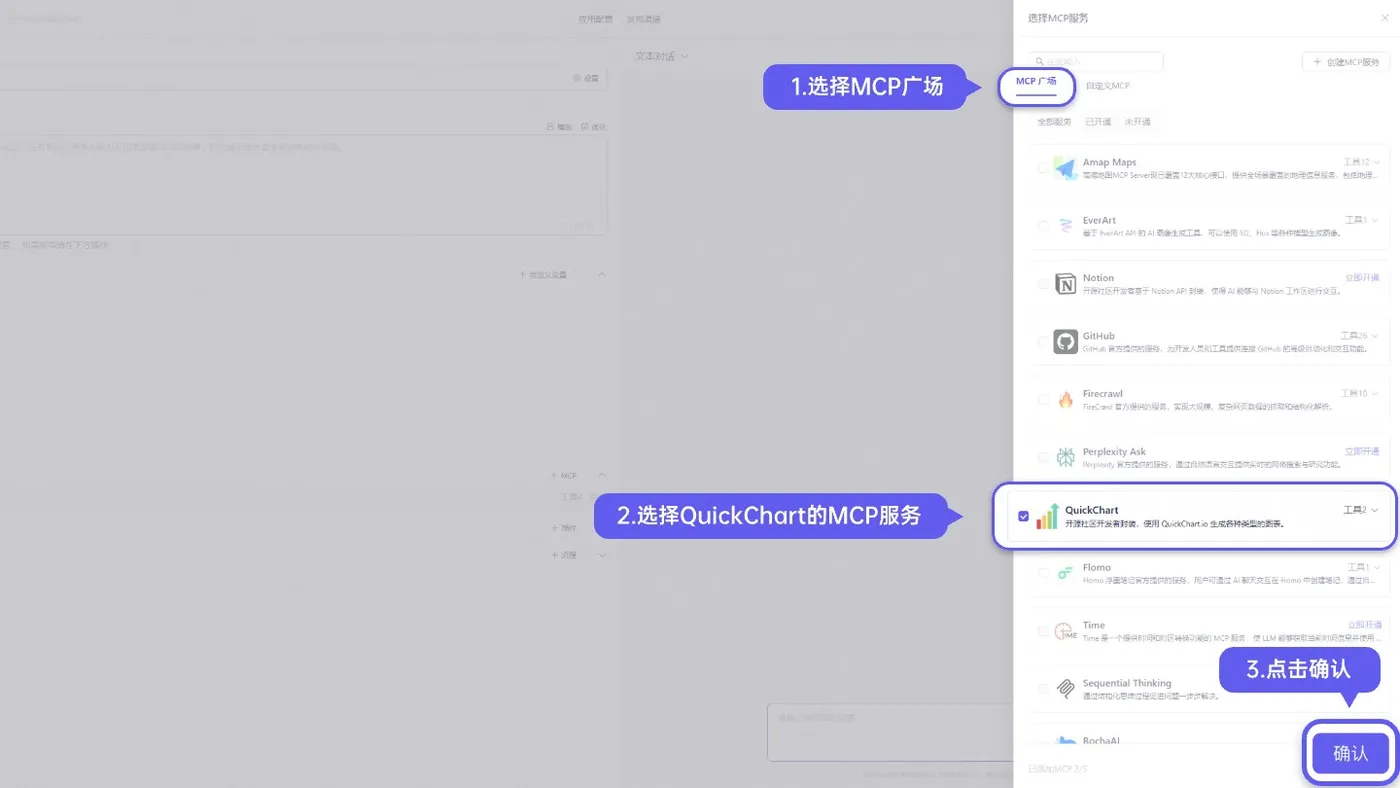Click the QuickChart service name

[1092, 510]
